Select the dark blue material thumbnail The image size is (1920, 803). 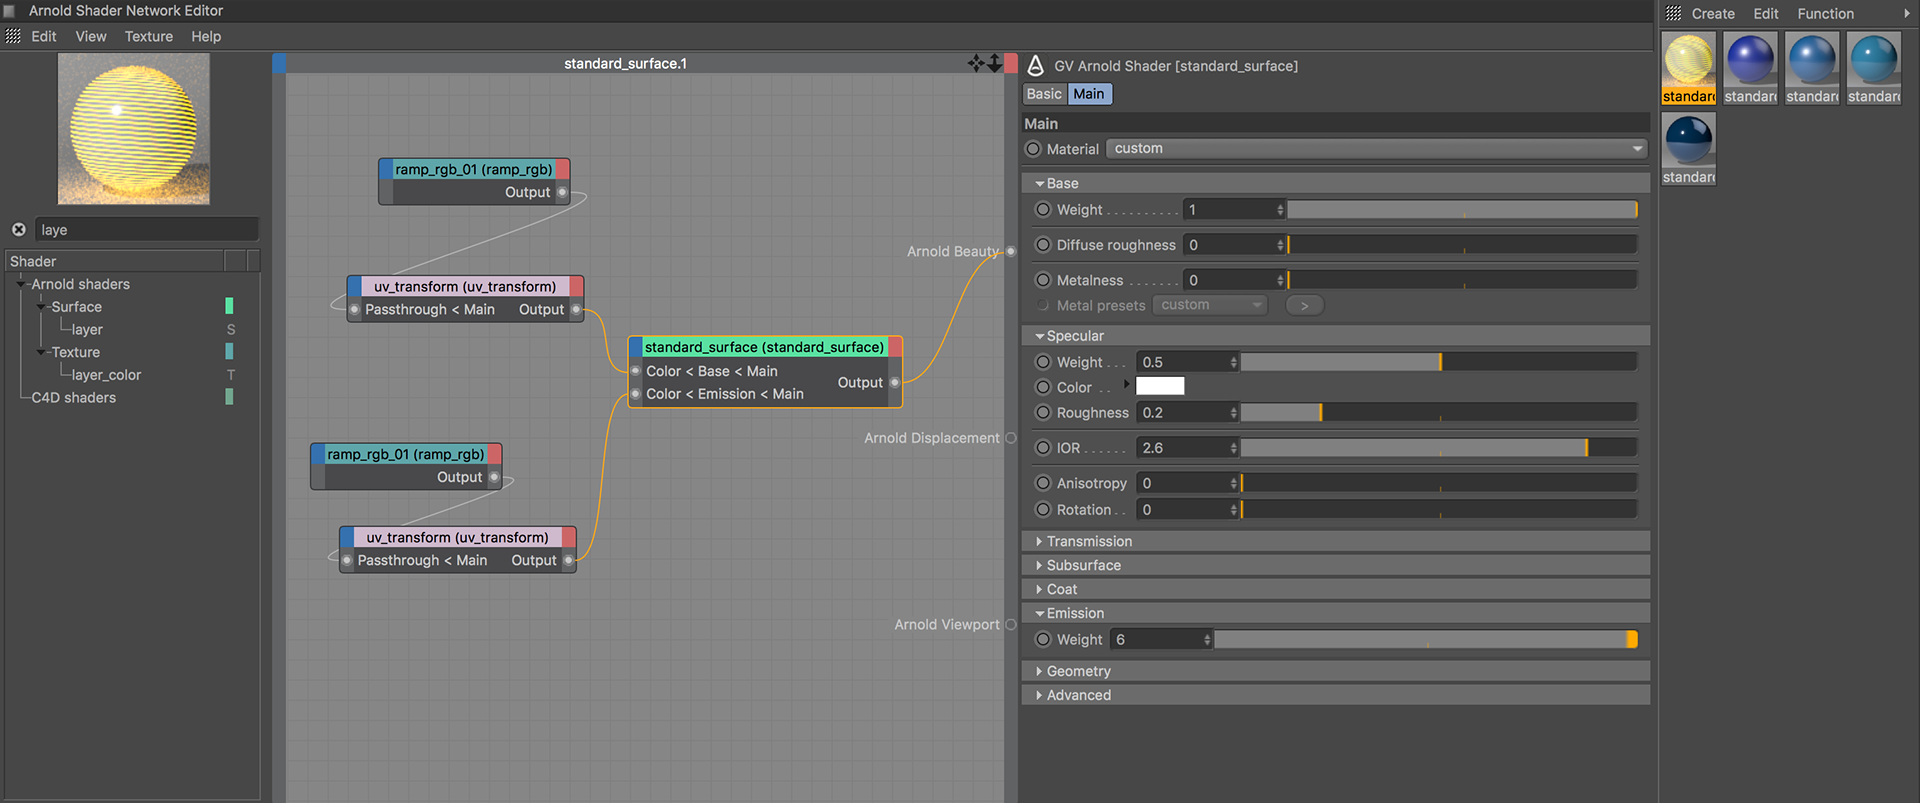point(1689,140)
